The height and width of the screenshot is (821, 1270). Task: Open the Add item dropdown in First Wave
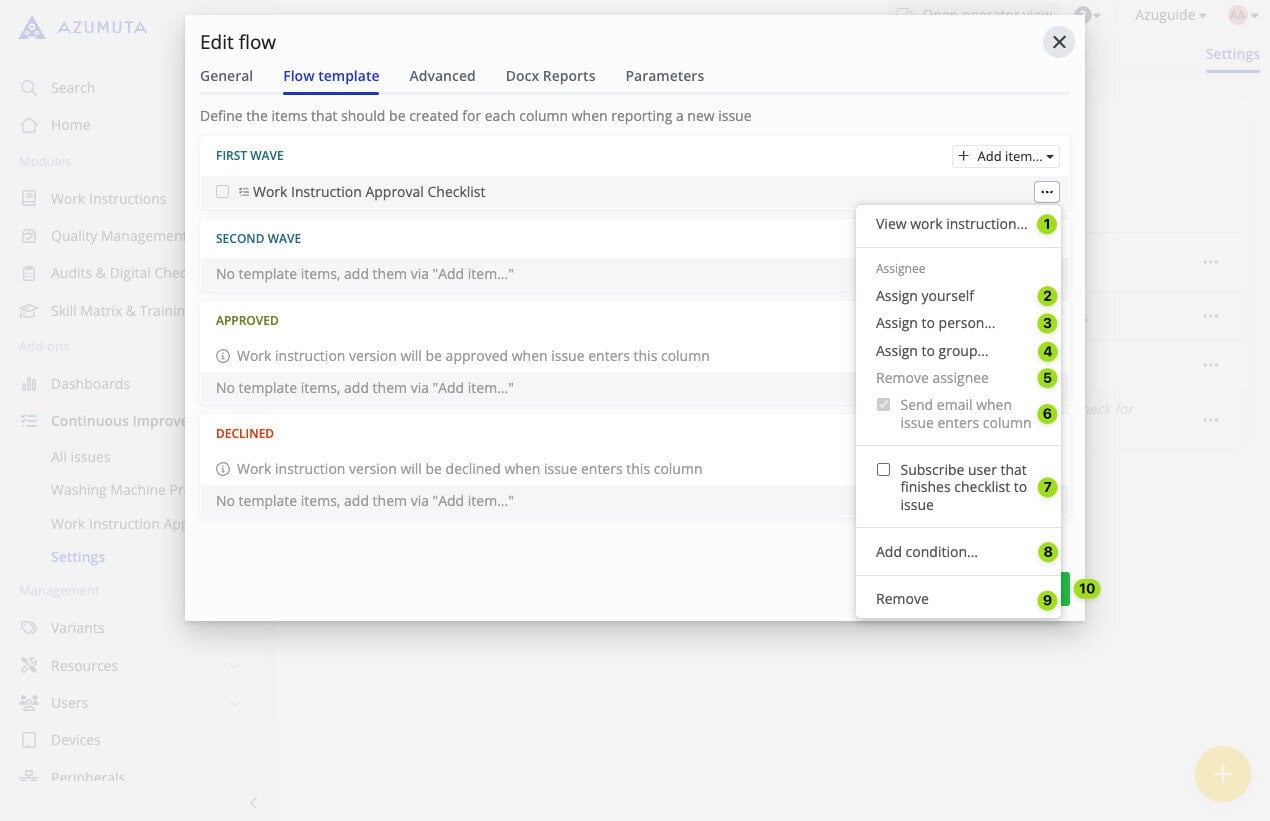click(x=1005, y=156)
